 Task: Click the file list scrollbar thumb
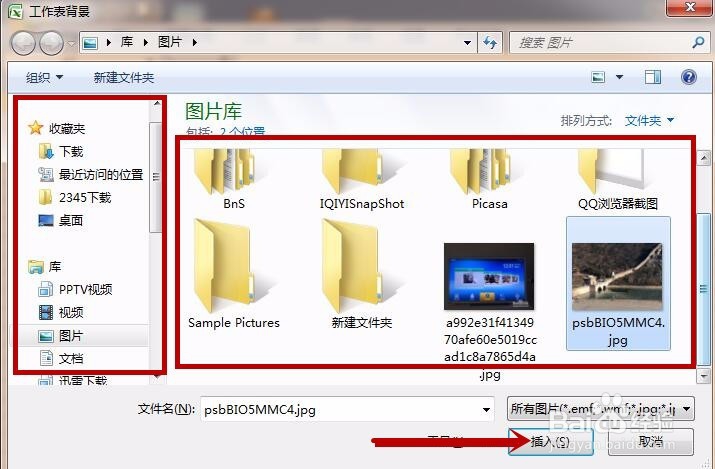[704, 289]
